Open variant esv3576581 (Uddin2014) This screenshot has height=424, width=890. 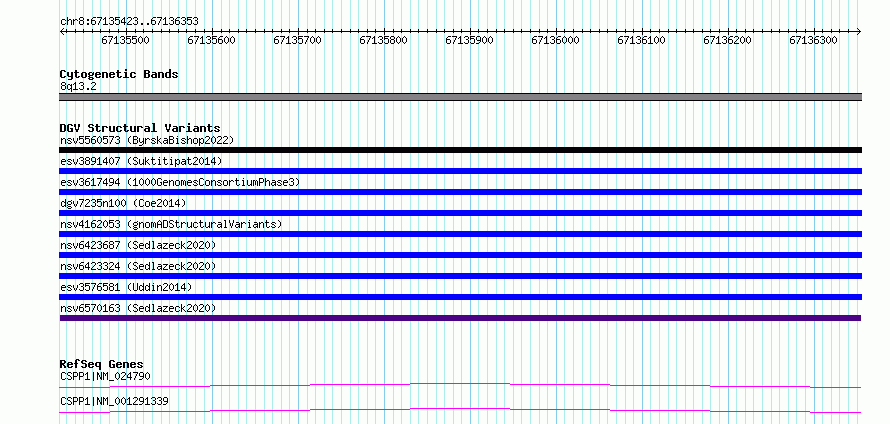point(126,287)
